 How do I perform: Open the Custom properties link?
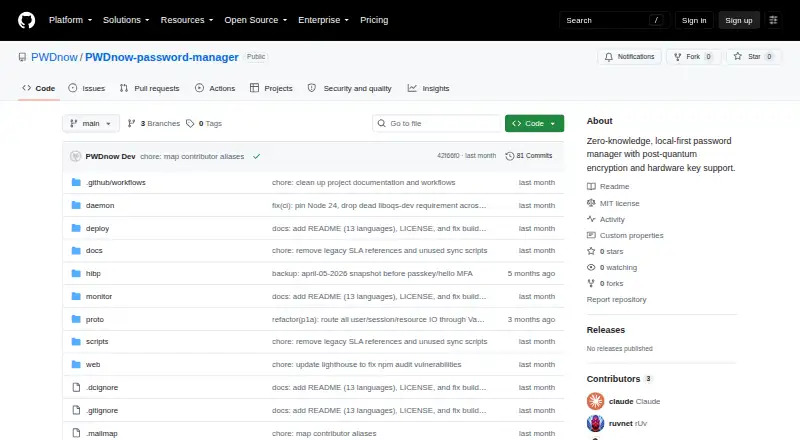(x=626, y=235)
